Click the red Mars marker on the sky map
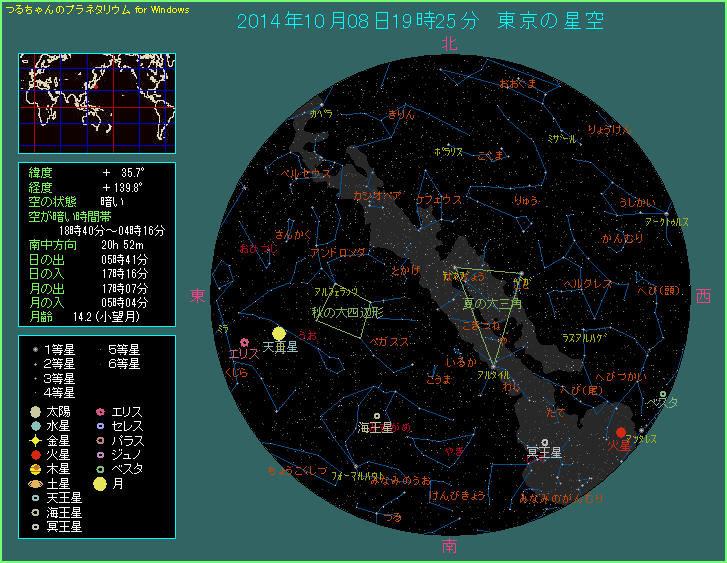727x563 pixels. 621,432
